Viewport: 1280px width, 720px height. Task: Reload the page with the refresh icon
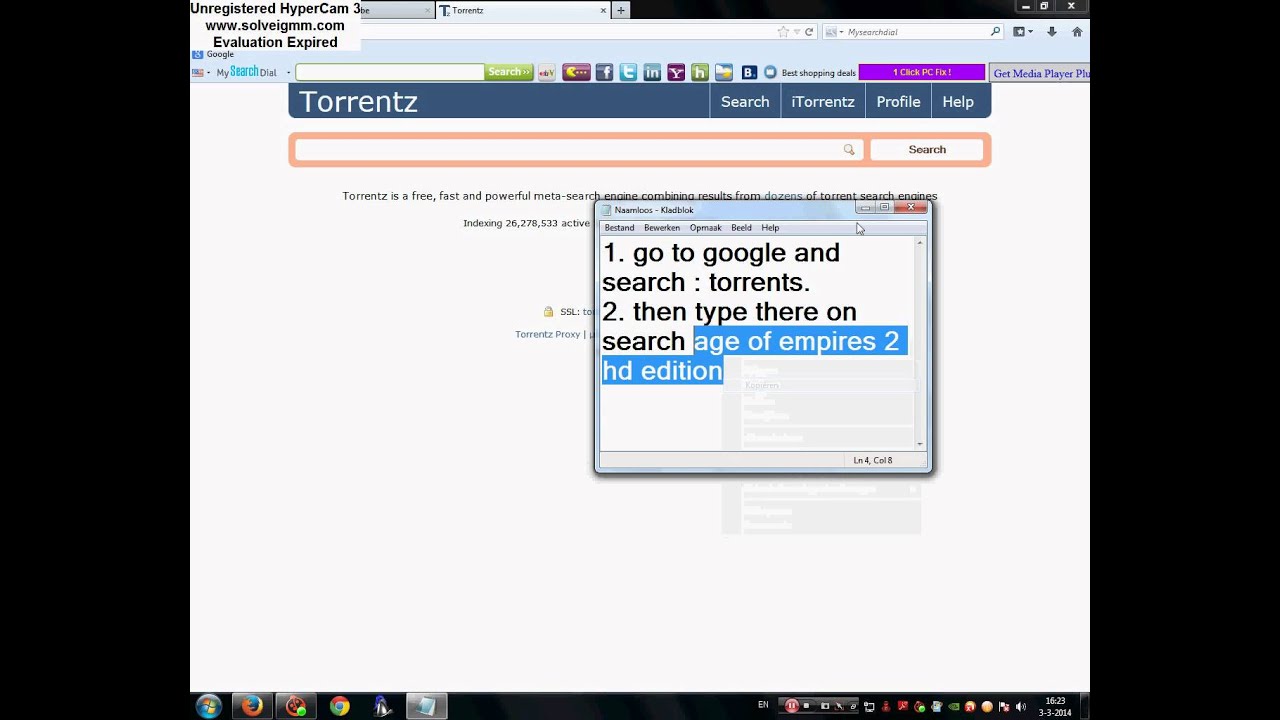point(809,31)
